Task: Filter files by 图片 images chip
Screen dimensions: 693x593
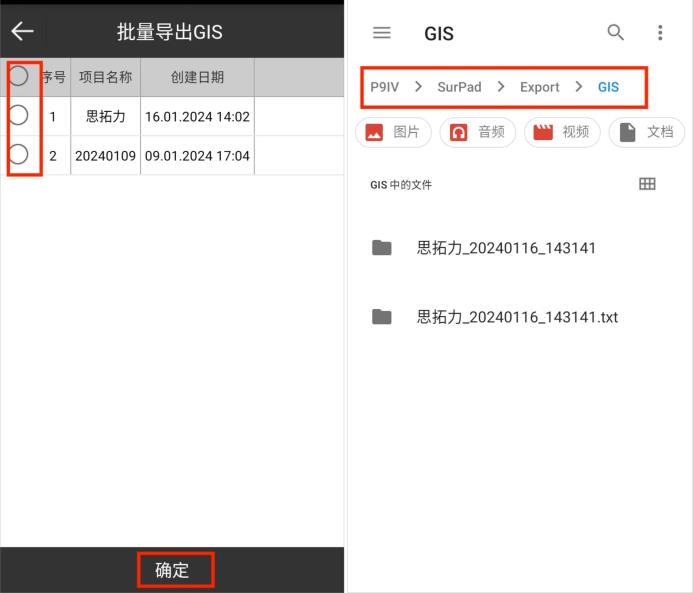Action: (x=393, y=132)
